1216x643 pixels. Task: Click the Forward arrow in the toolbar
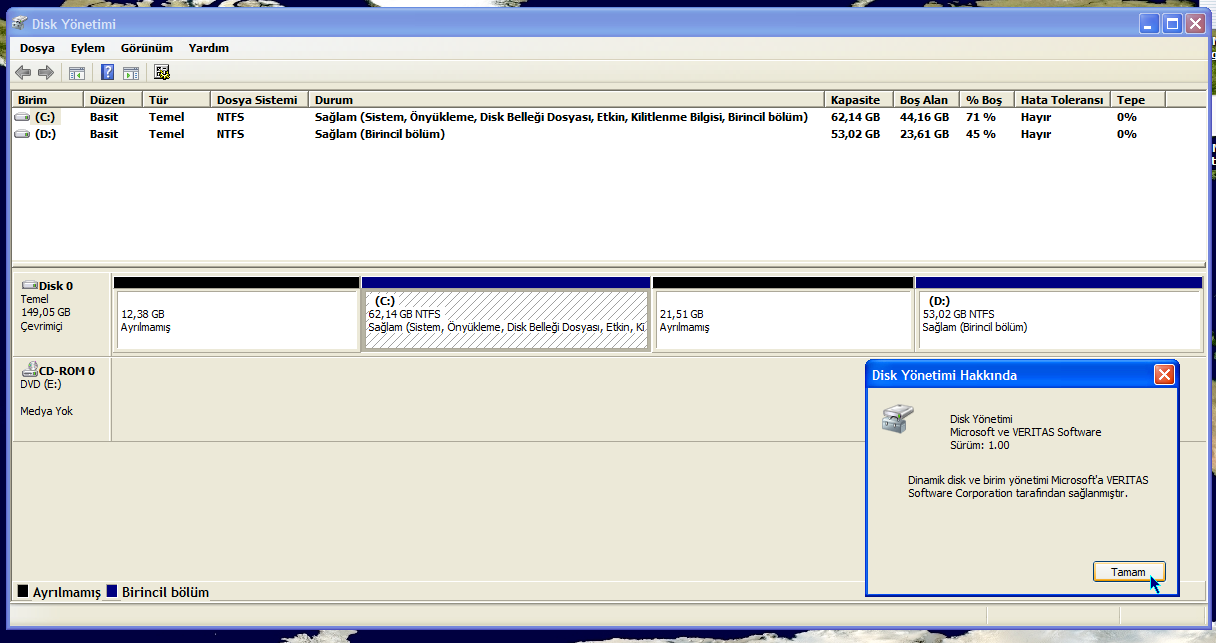click(x=45, y=72)
